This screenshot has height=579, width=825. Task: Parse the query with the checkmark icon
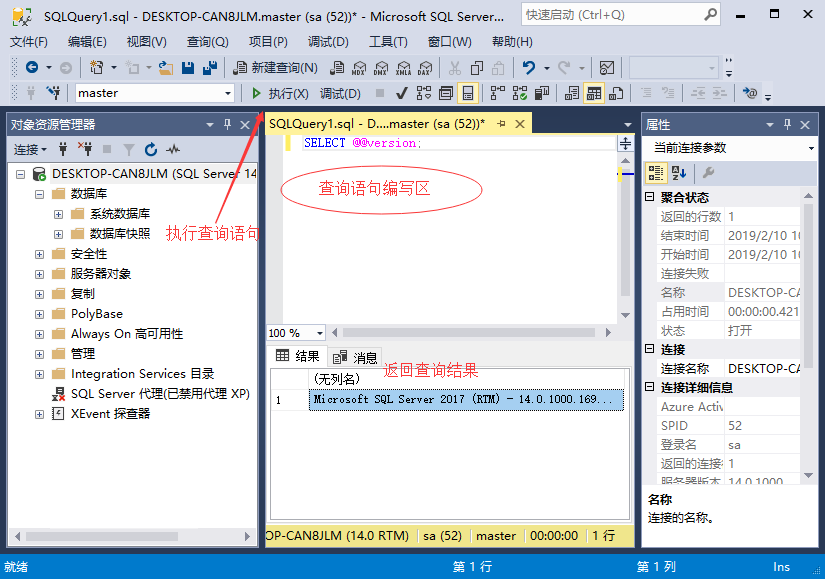[x=401, y=93]
